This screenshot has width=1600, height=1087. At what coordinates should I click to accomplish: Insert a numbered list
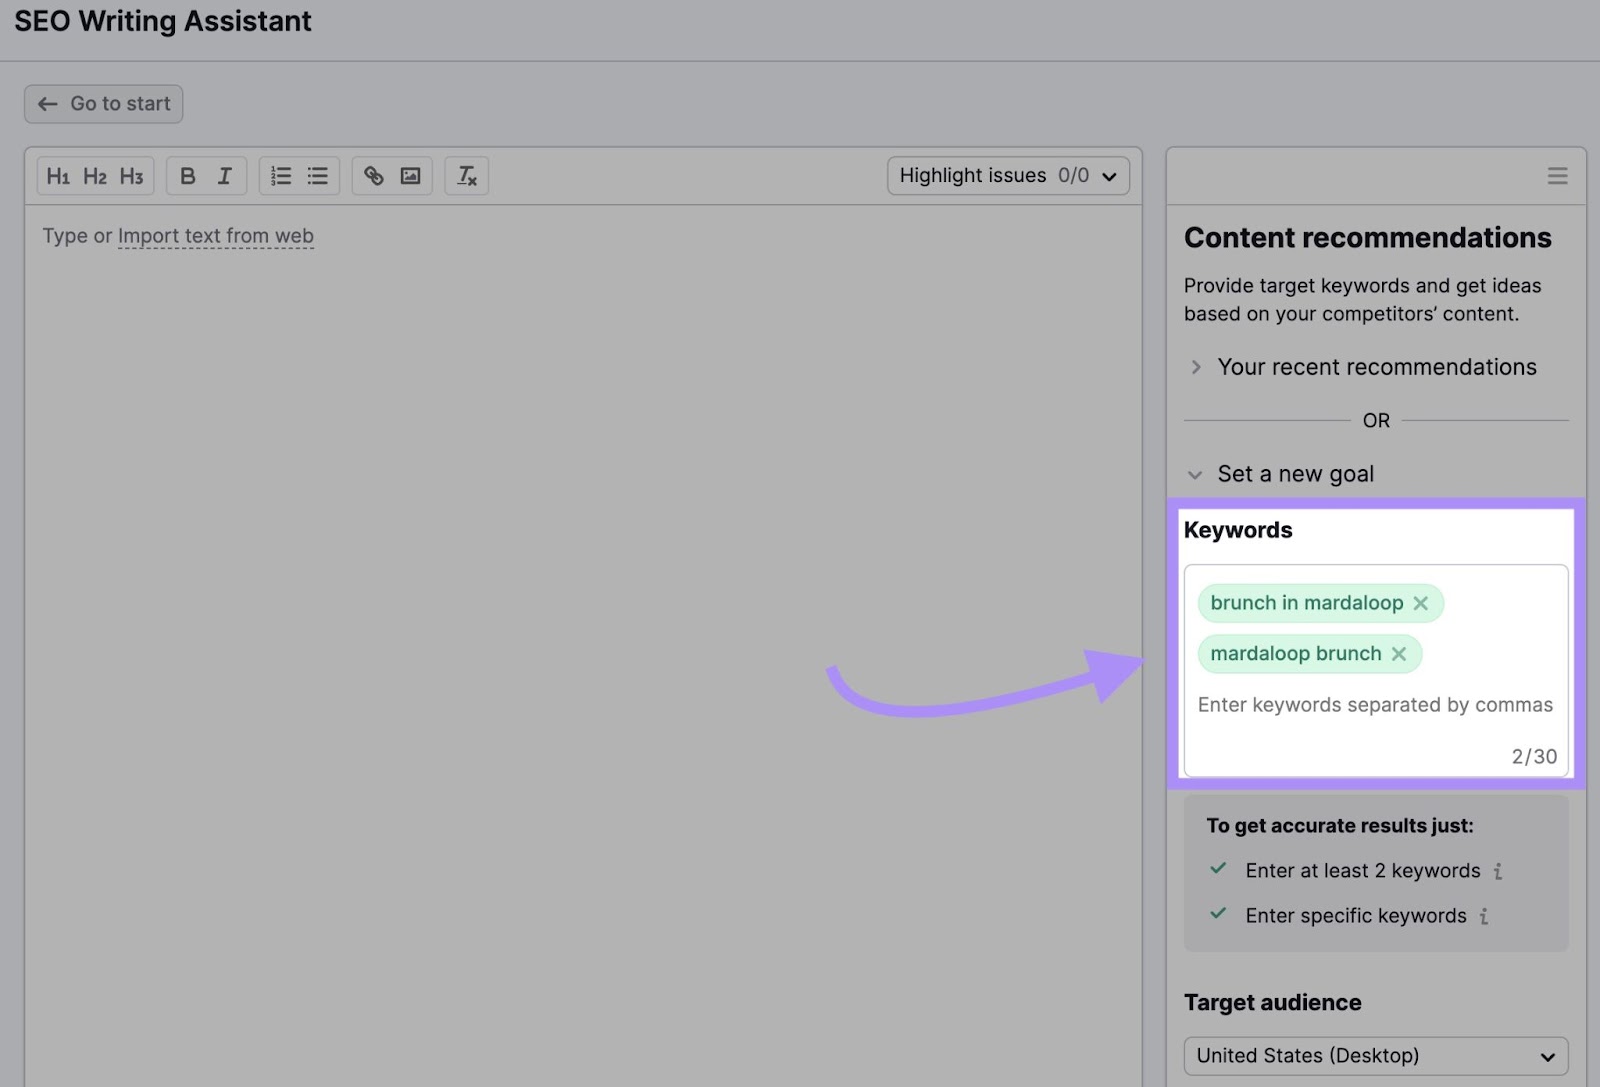click(x=281, y=175)
